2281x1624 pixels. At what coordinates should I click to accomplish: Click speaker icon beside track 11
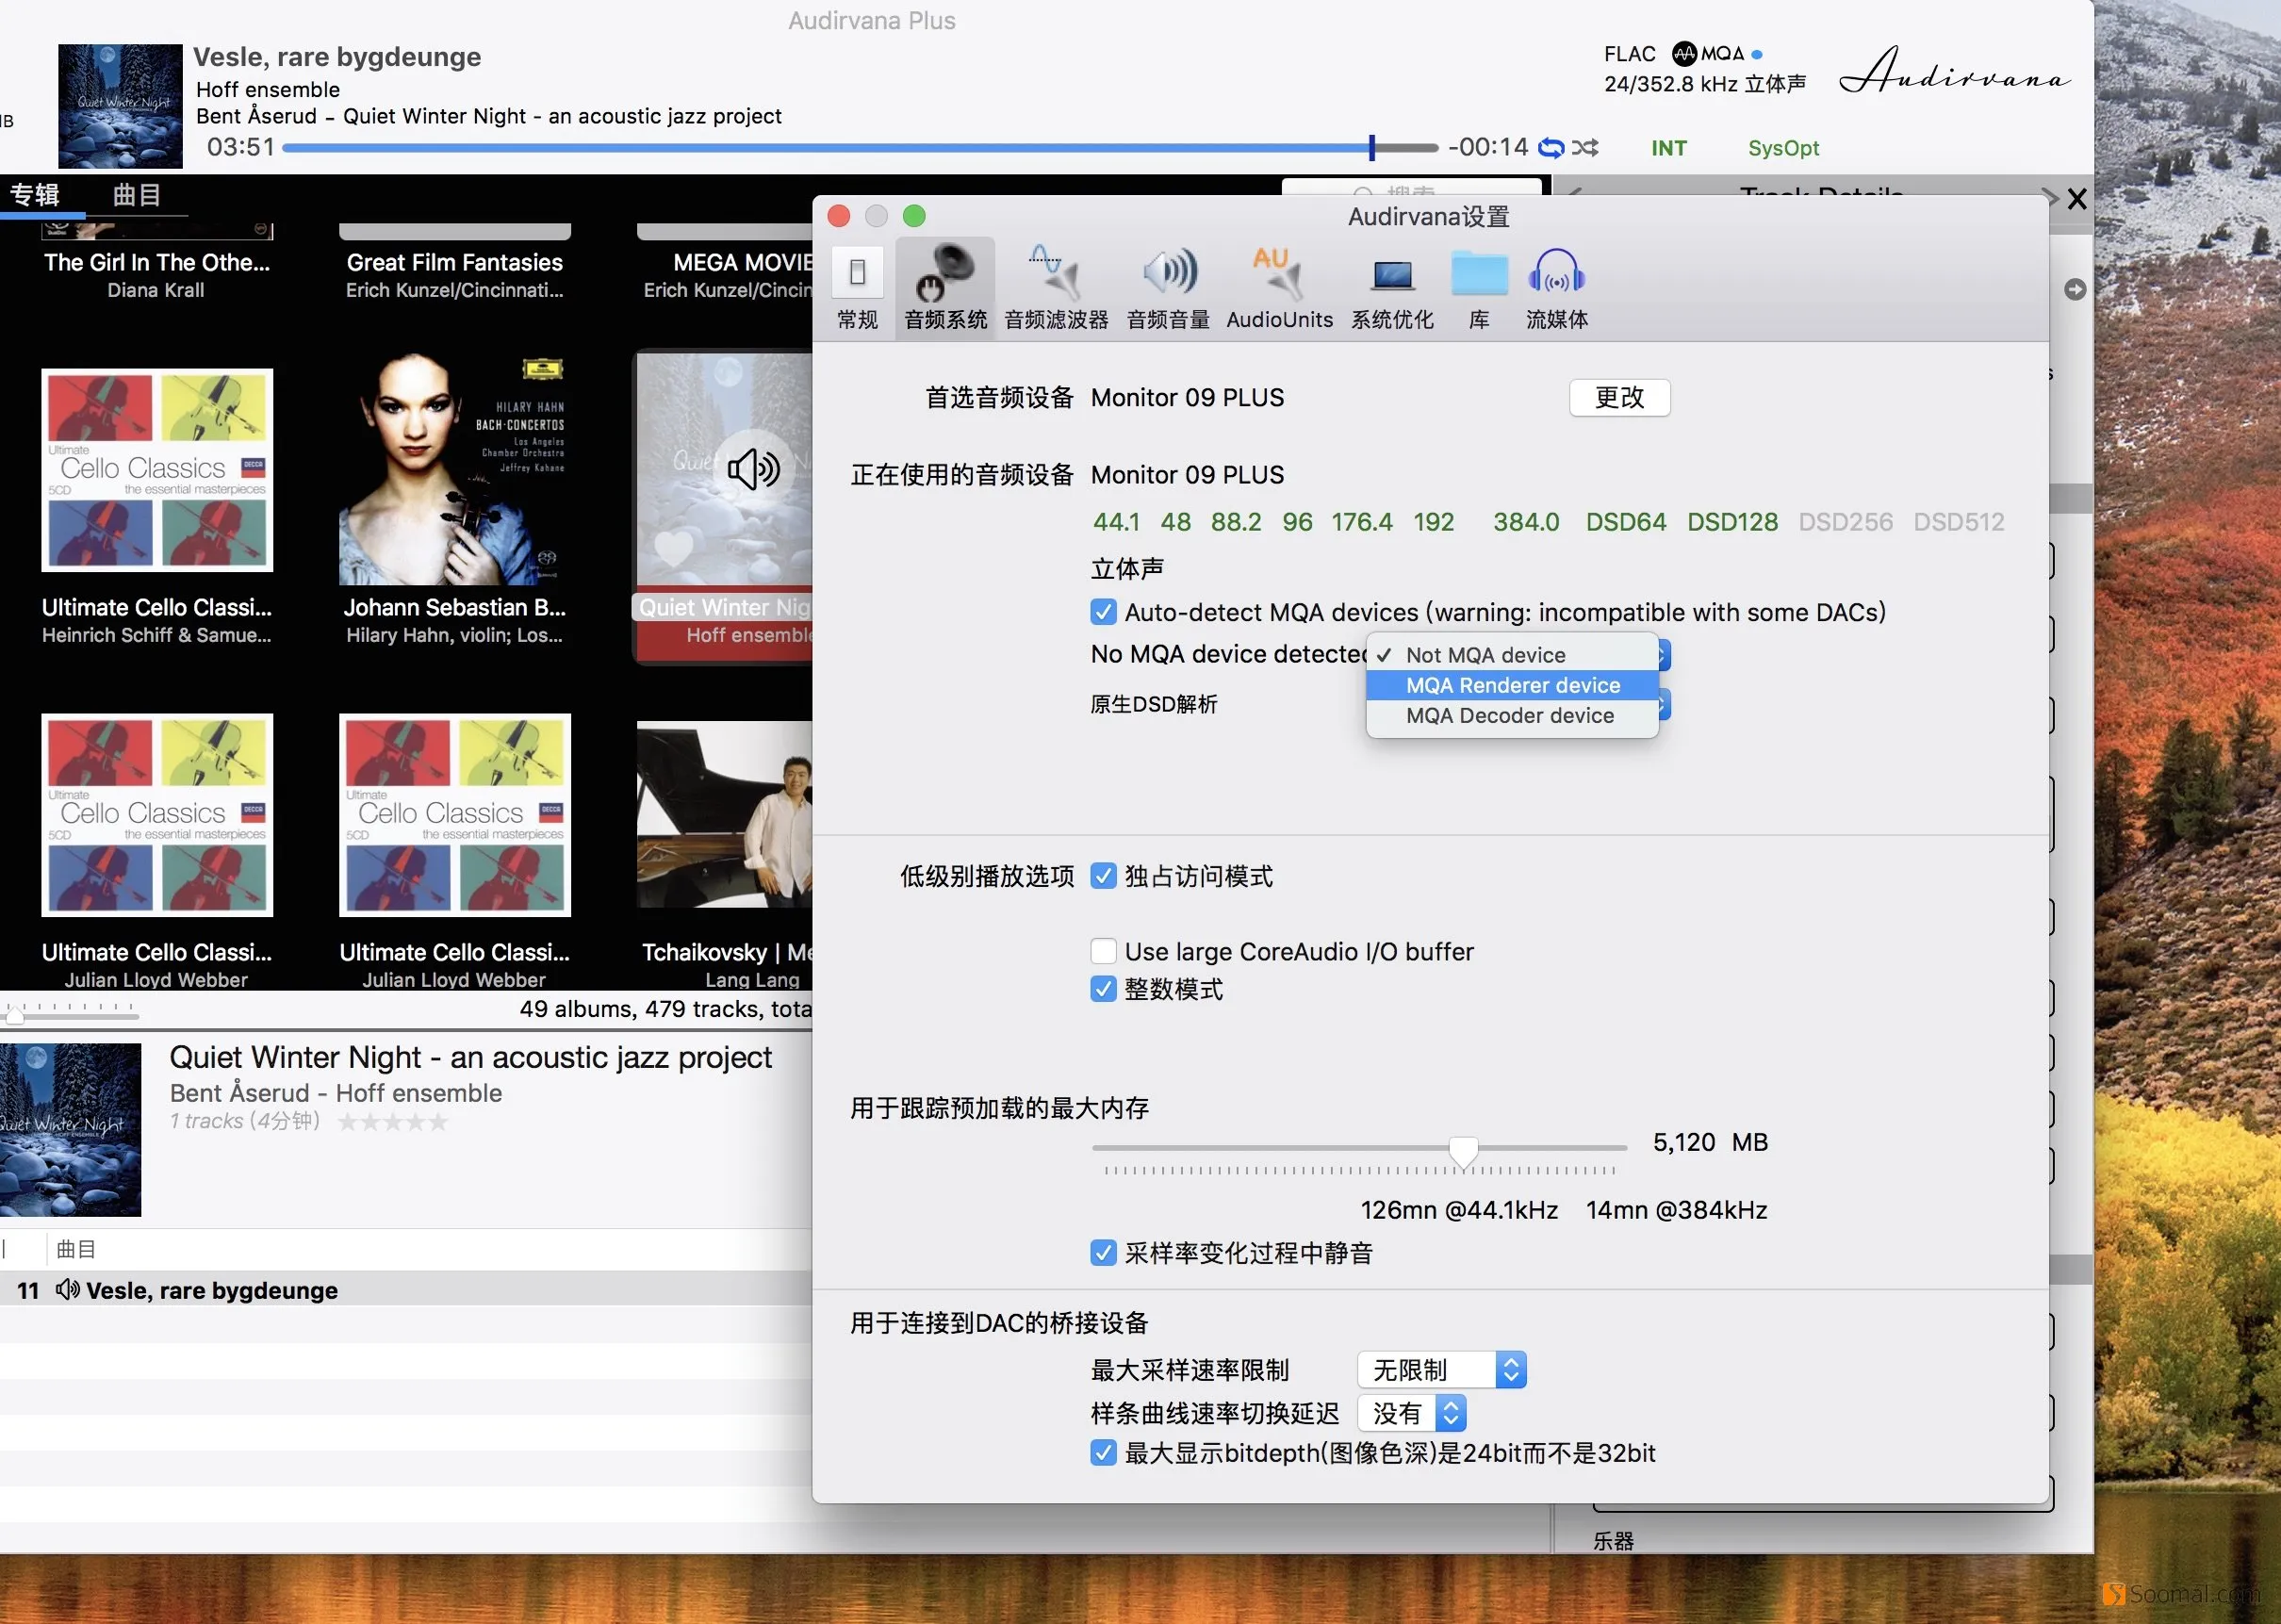point(67,1290)
